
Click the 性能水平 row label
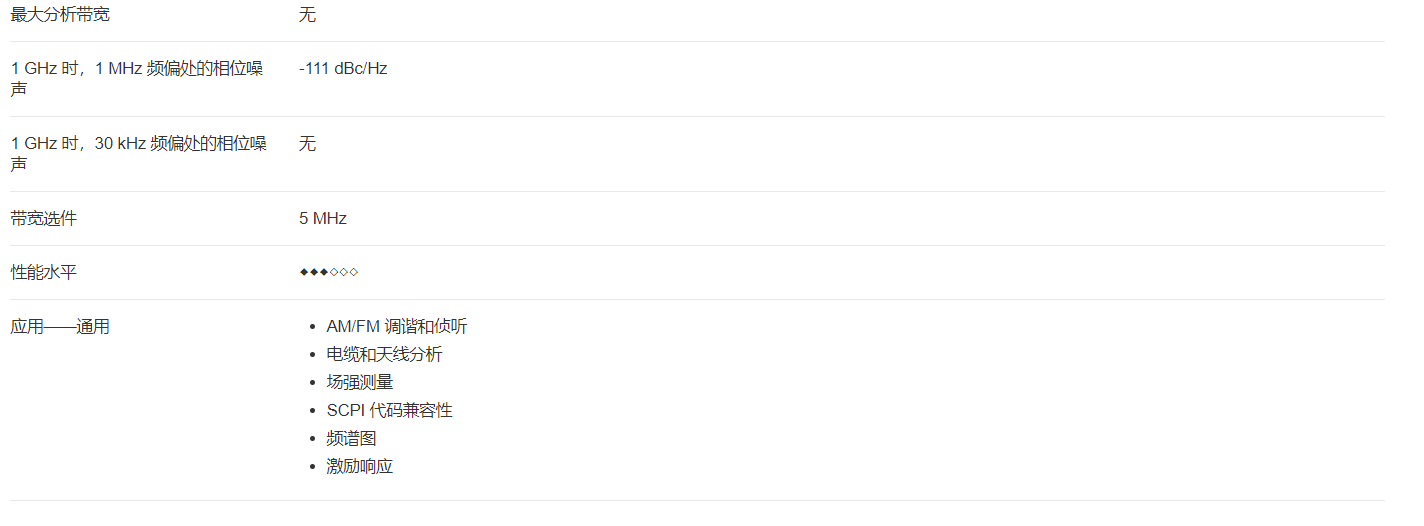pyautogui.click(x=43, y=272)
